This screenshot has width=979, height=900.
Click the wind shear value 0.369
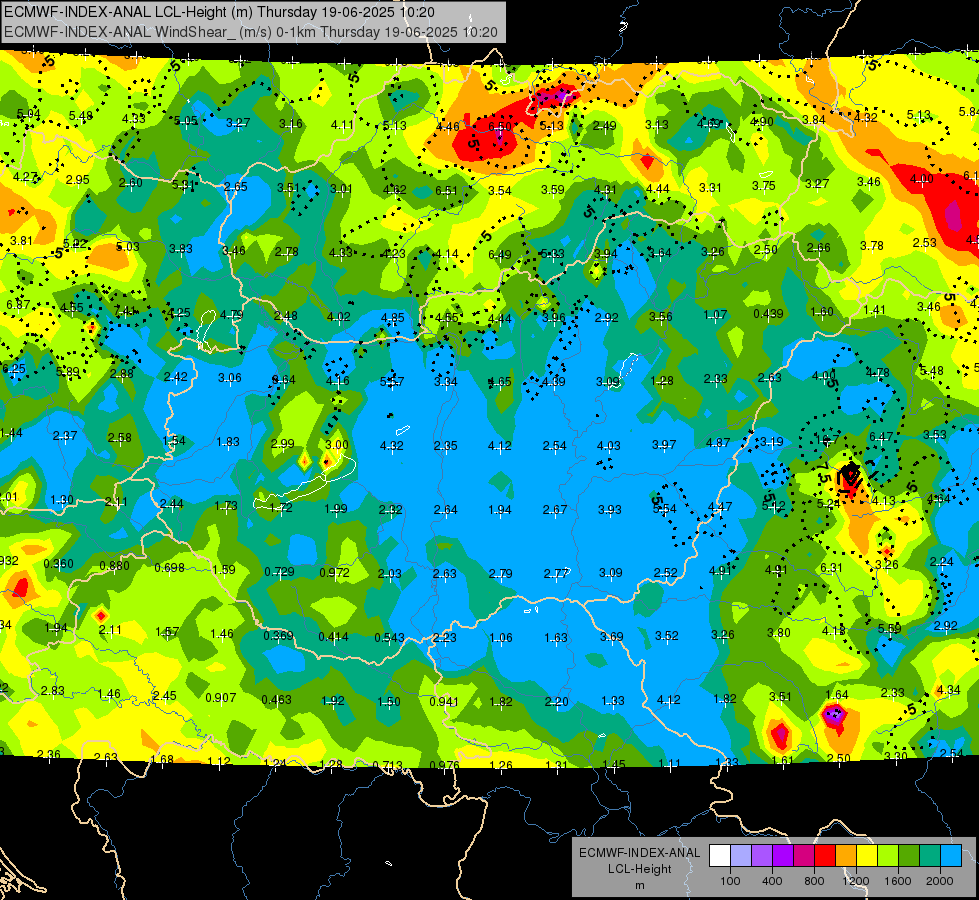278,636
